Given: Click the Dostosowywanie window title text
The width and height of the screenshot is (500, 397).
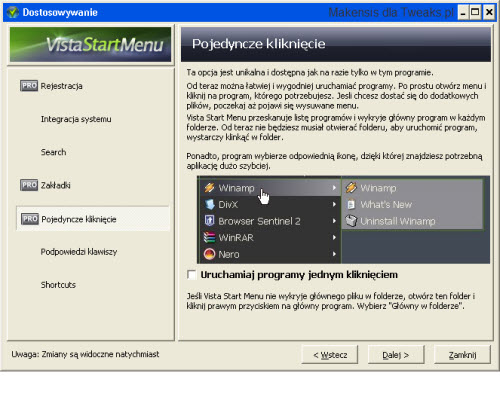Looking at the screenshot, I should pyautogui.click(x=60, y=12).
